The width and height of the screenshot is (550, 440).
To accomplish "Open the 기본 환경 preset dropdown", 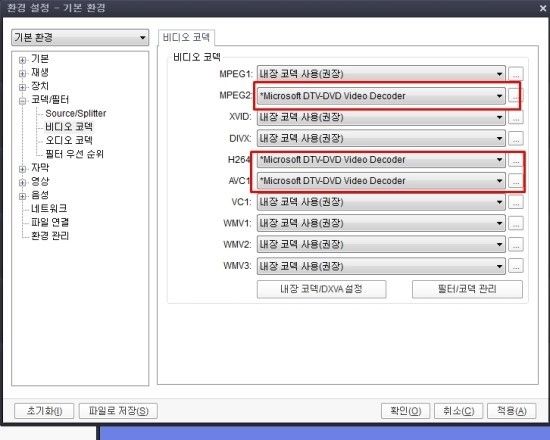I will 80,38.
